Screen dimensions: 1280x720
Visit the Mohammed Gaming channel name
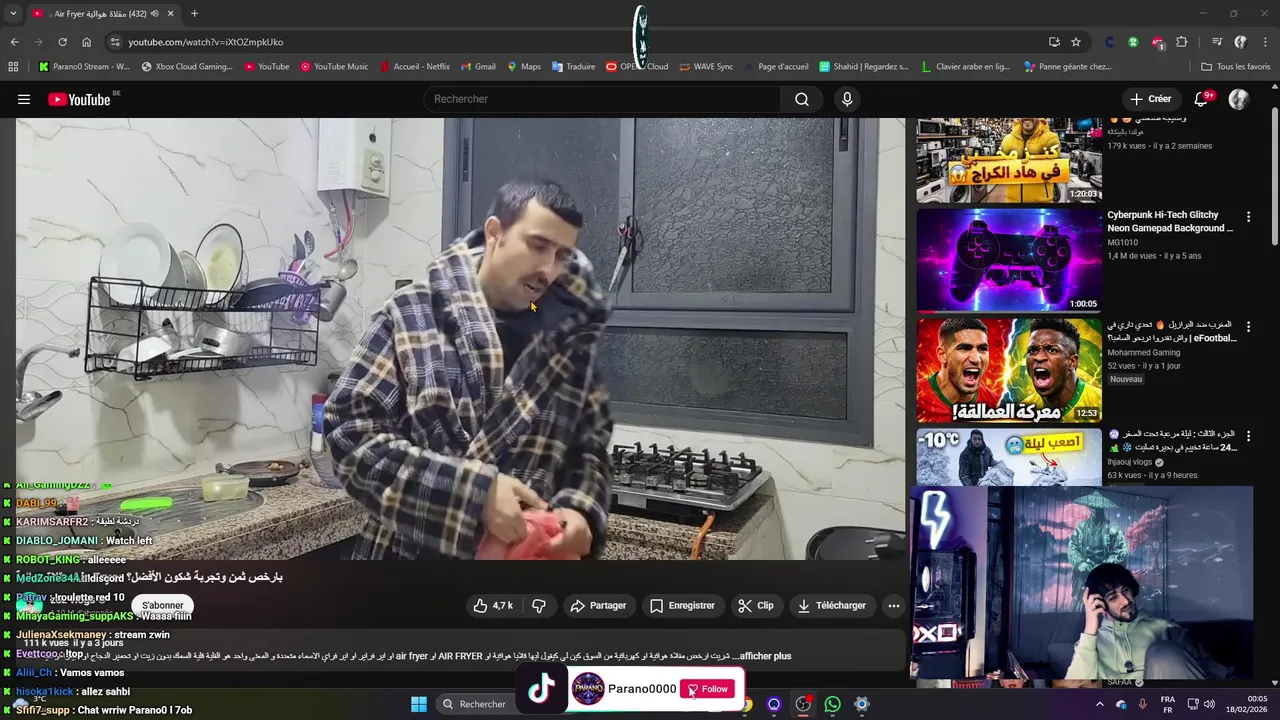click(x=1143, y=352)
